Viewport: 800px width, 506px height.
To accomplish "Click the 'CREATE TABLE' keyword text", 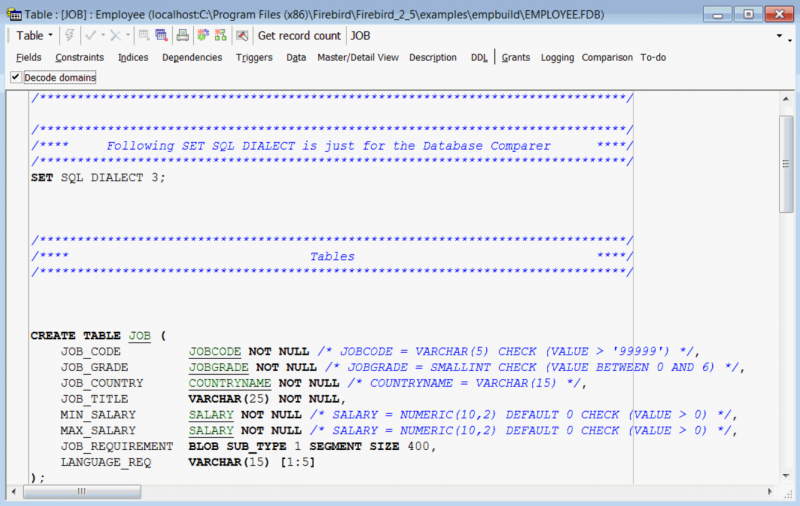I will pyautogui.click(x=76, y=336).
